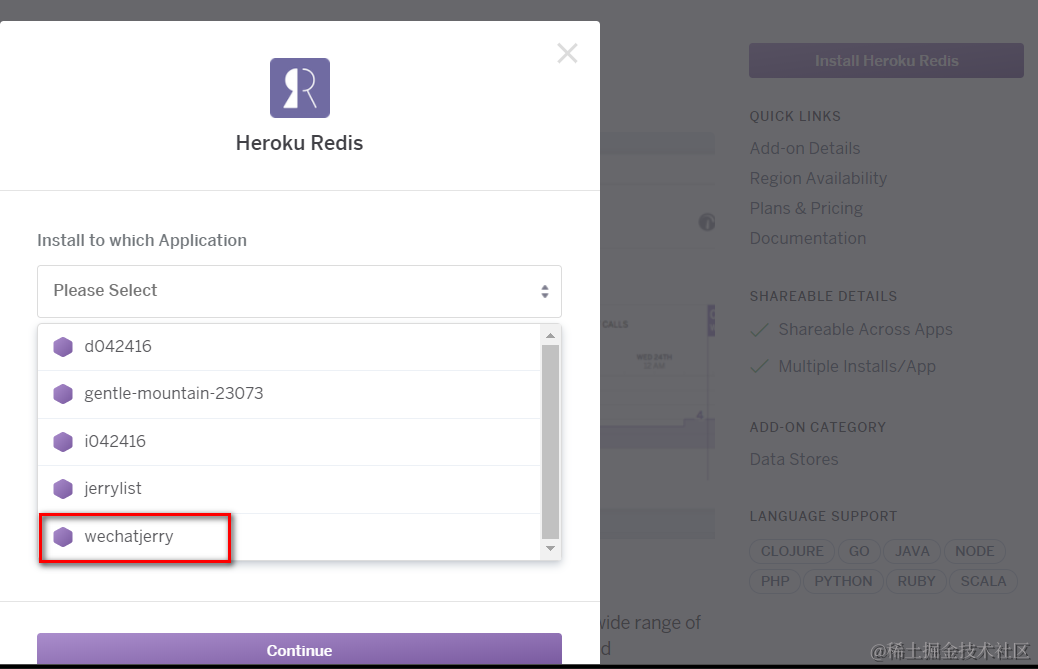
Task: Close the Heroku Redis install dialog
Action: point(567,53)
